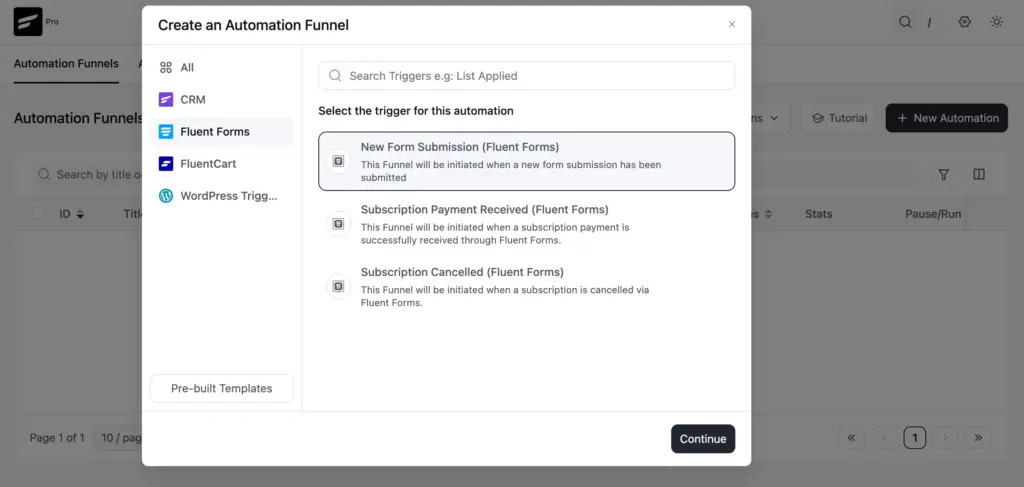Click the WordPress logo icon
Image resolution: width=1024 pixels, height=487 pixels.
click(x=166, y=195)
